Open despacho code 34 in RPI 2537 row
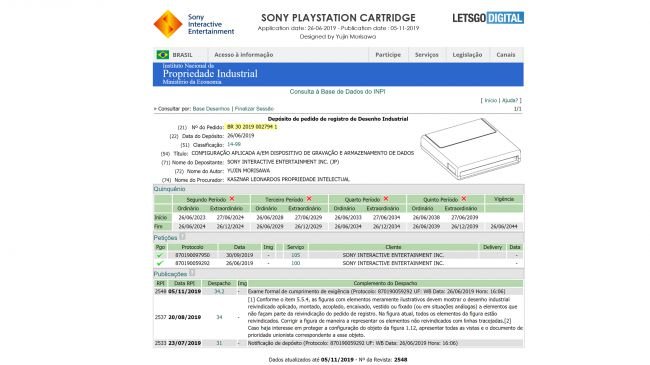Image resolution: width=650 pixels, height=365 pixels. pyautogui.click(x=219, y=317)
